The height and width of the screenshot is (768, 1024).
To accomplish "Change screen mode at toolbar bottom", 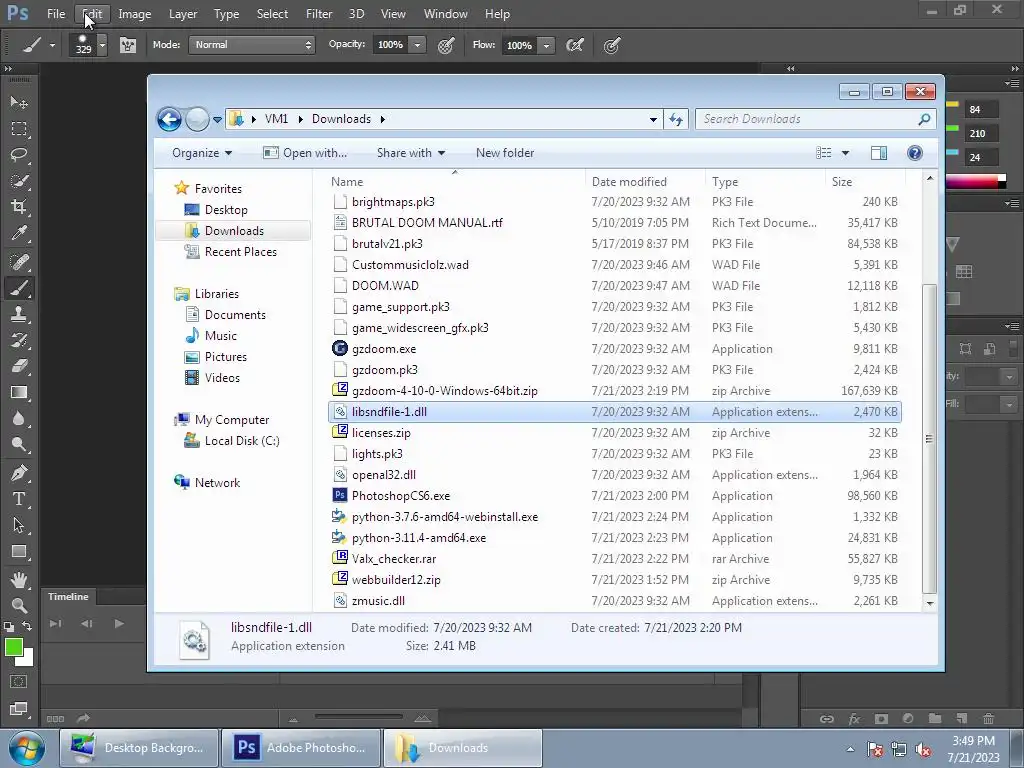I will pos(19,709).
